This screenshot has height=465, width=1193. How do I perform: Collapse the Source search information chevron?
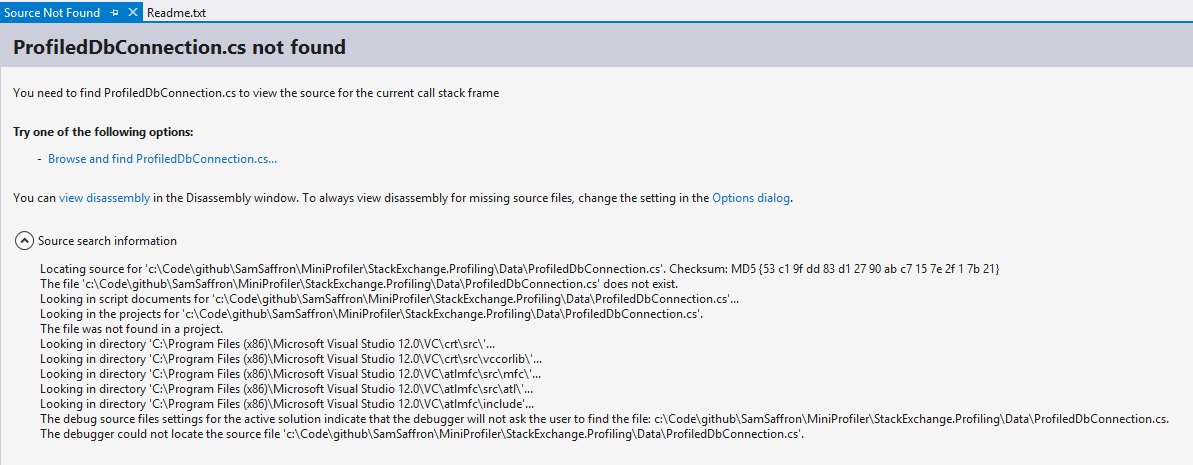pyautogui.click(x=24, y=241)
